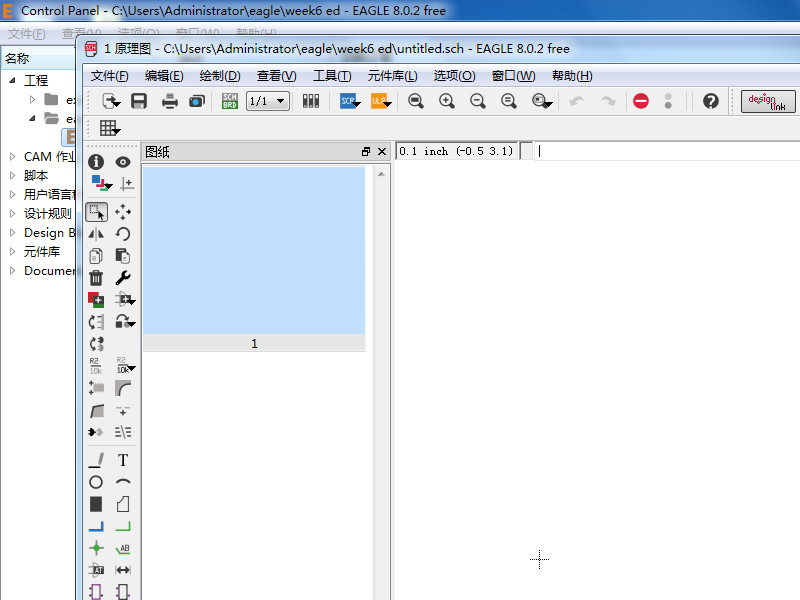Screen dimensions: 800x600
Task: Click the Zoom to fit icon
Action: pos(416,101)
